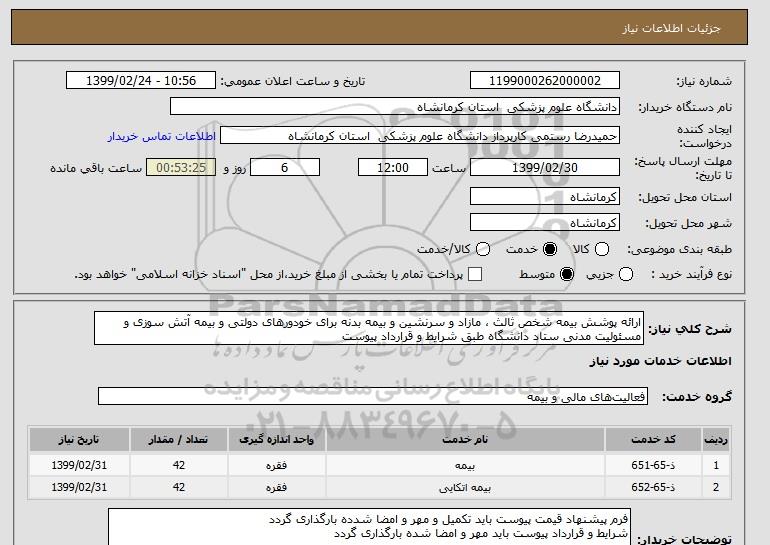Click the announcement date field 1399/02/24 - 10:56
Screen dimensions: 770x545
[141, 81]
